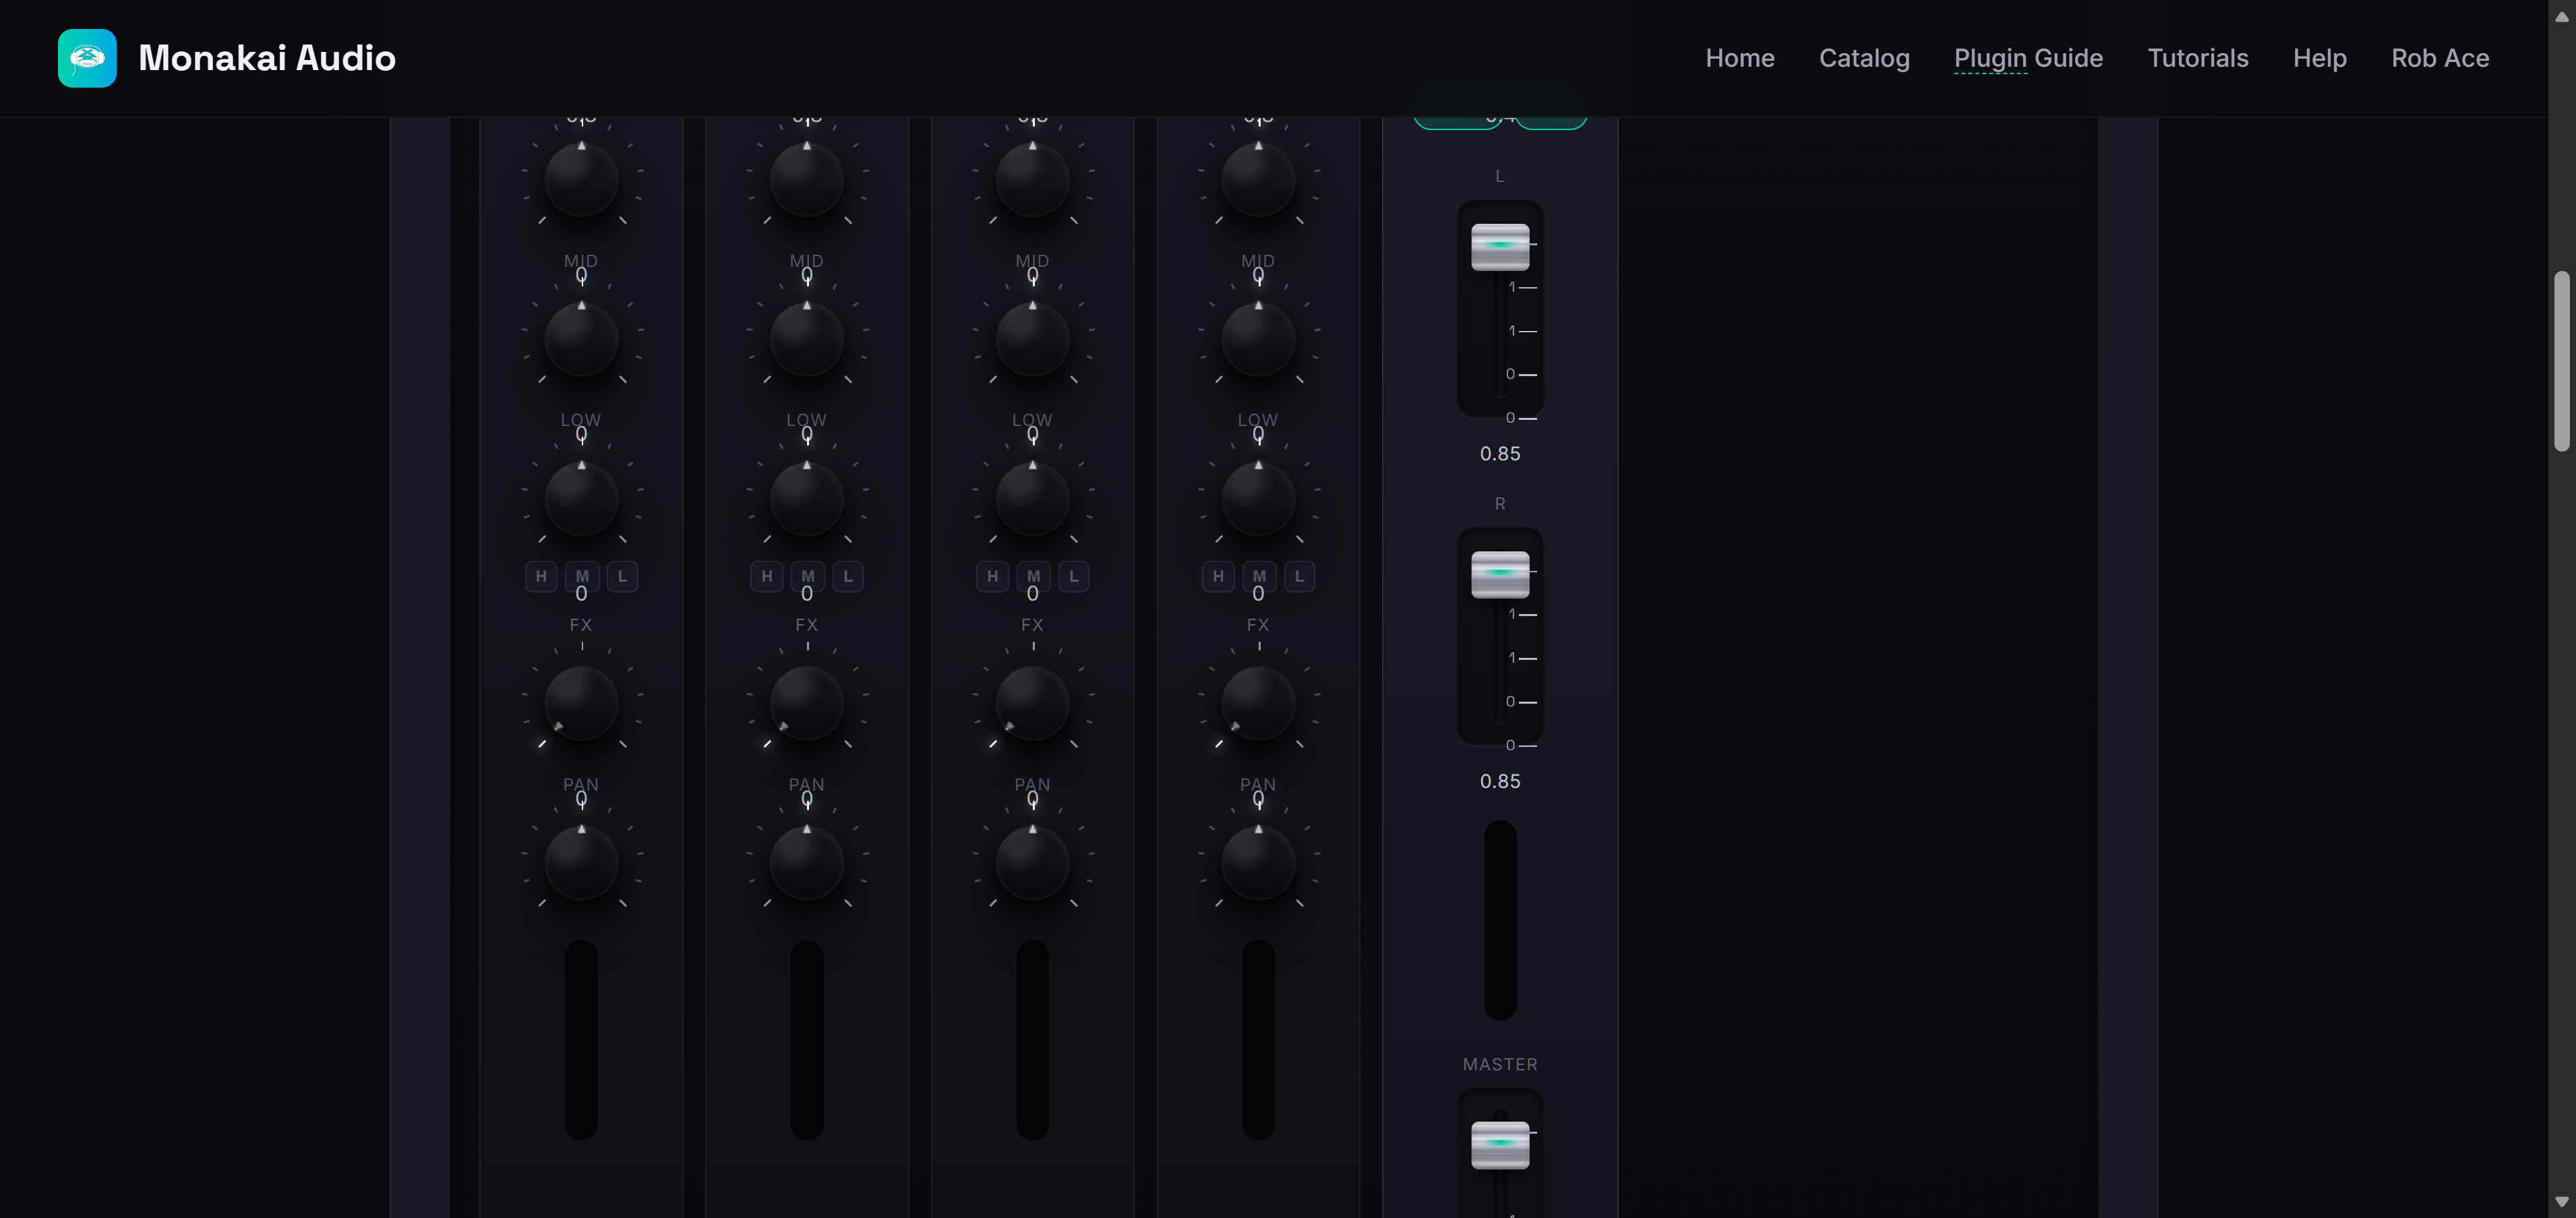Screen dimensions: 2576x1218
Task: Click the MID knob on the first channel strip
Action: coord(581,340)
